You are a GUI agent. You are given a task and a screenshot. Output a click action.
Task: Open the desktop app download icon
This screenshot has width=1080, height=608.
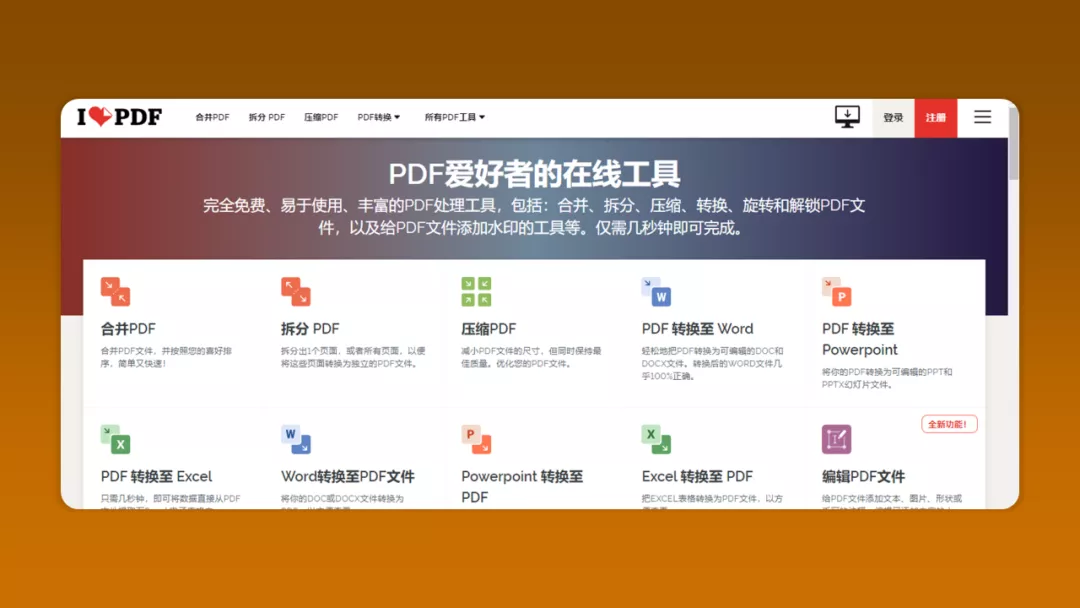[847, 117]
